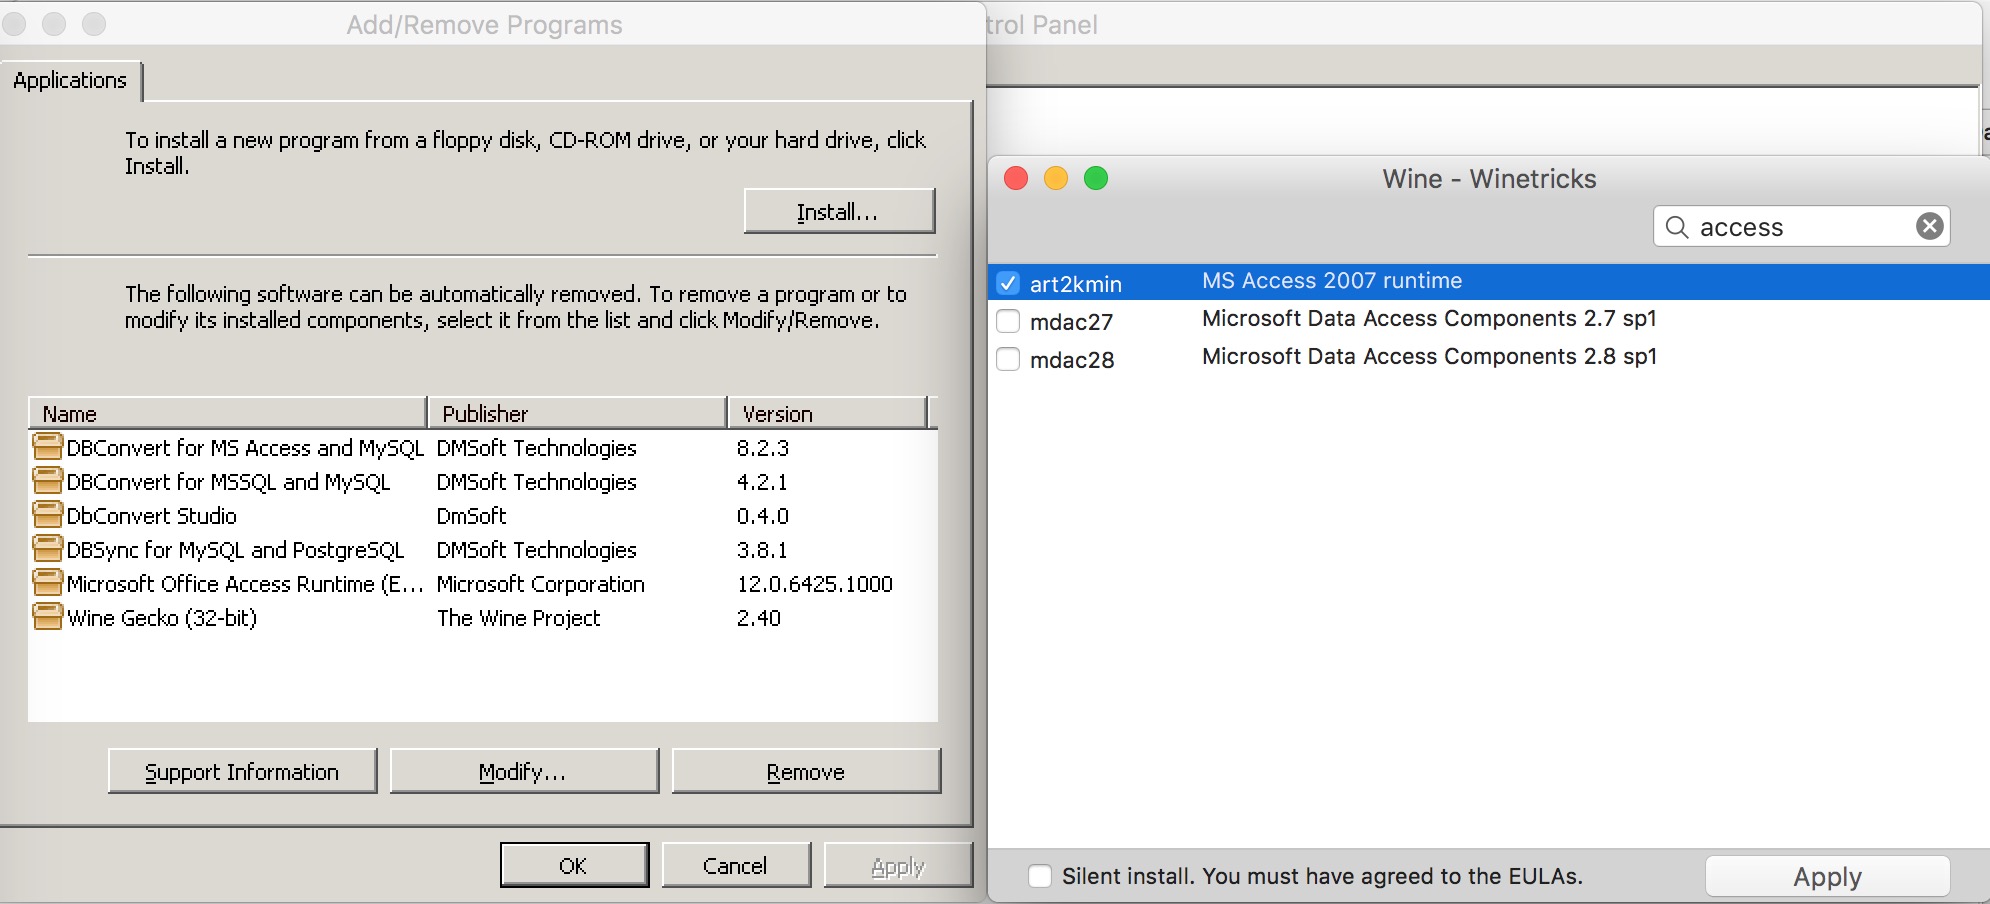Select the MS Access 2007 runtime row
Viewport: 1990px width, 904px height.
click(1489, 282)
